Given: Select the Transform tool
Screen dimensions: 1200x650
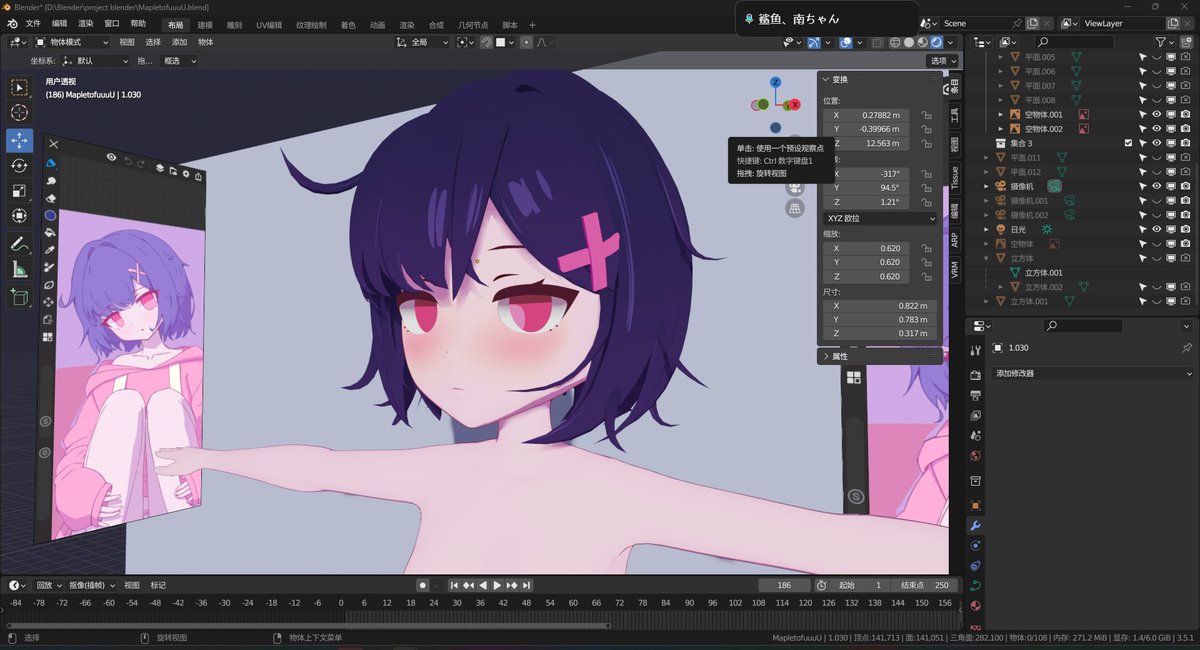Looking at the screenshot, I should tap(20, 216).
